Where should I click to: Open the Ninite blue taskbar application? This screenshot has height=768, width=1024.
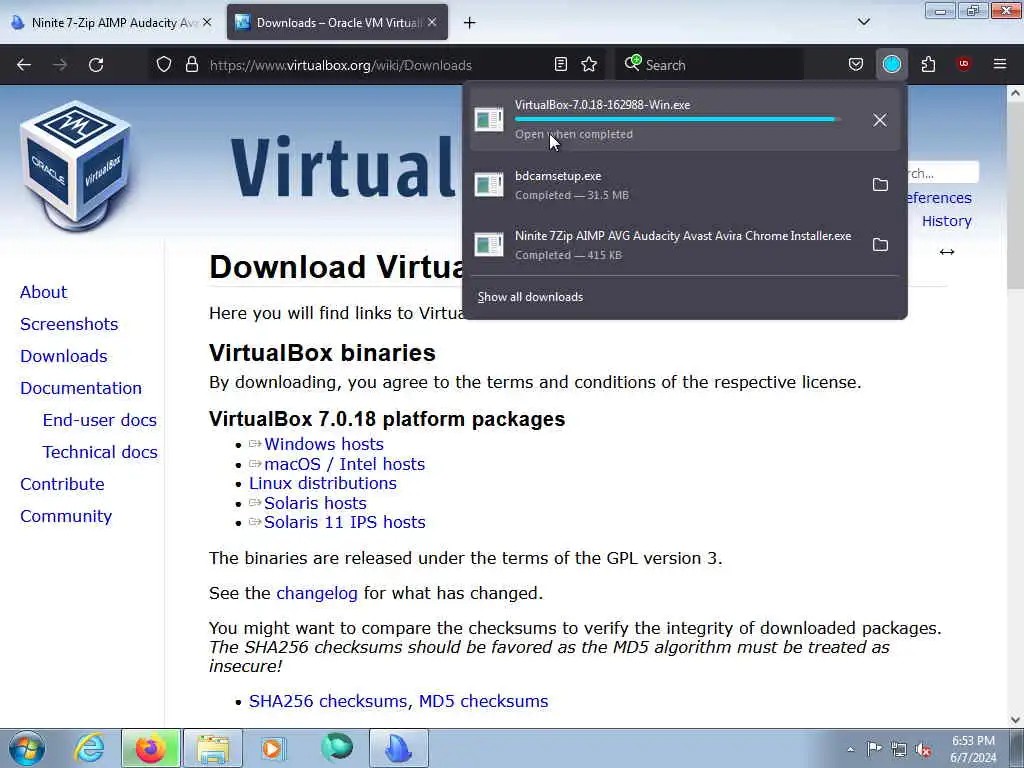399,748
